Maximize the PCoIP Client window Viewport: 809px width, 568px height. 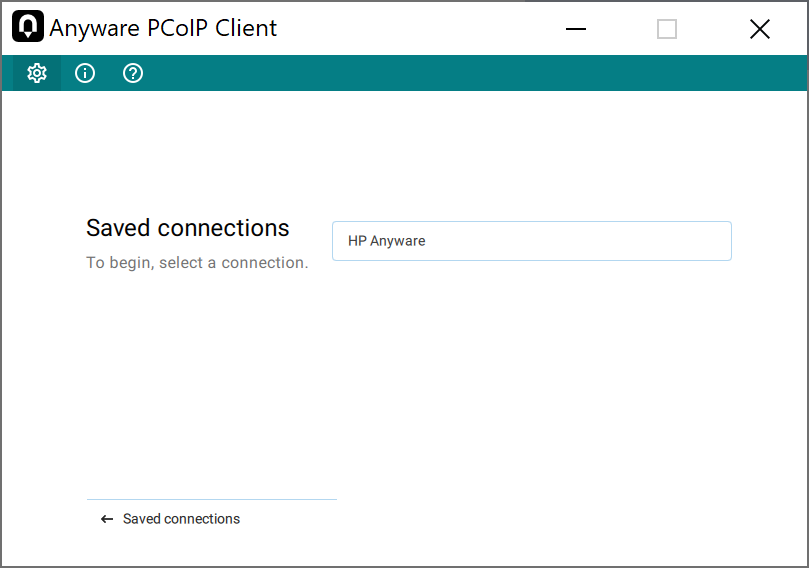[x=667, y=29]
